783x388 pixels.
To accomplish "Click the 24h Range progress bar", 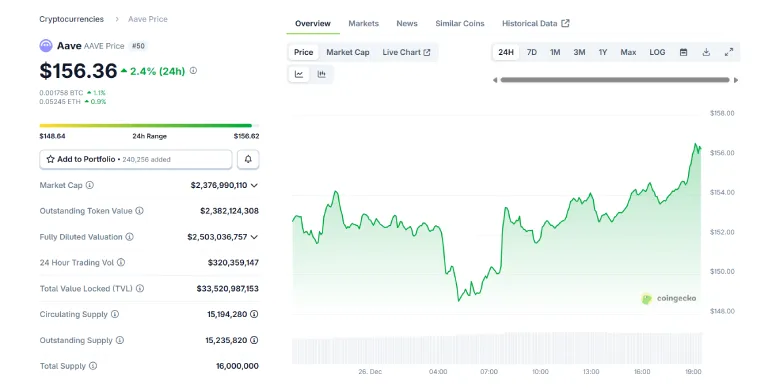I will (149, 125).
